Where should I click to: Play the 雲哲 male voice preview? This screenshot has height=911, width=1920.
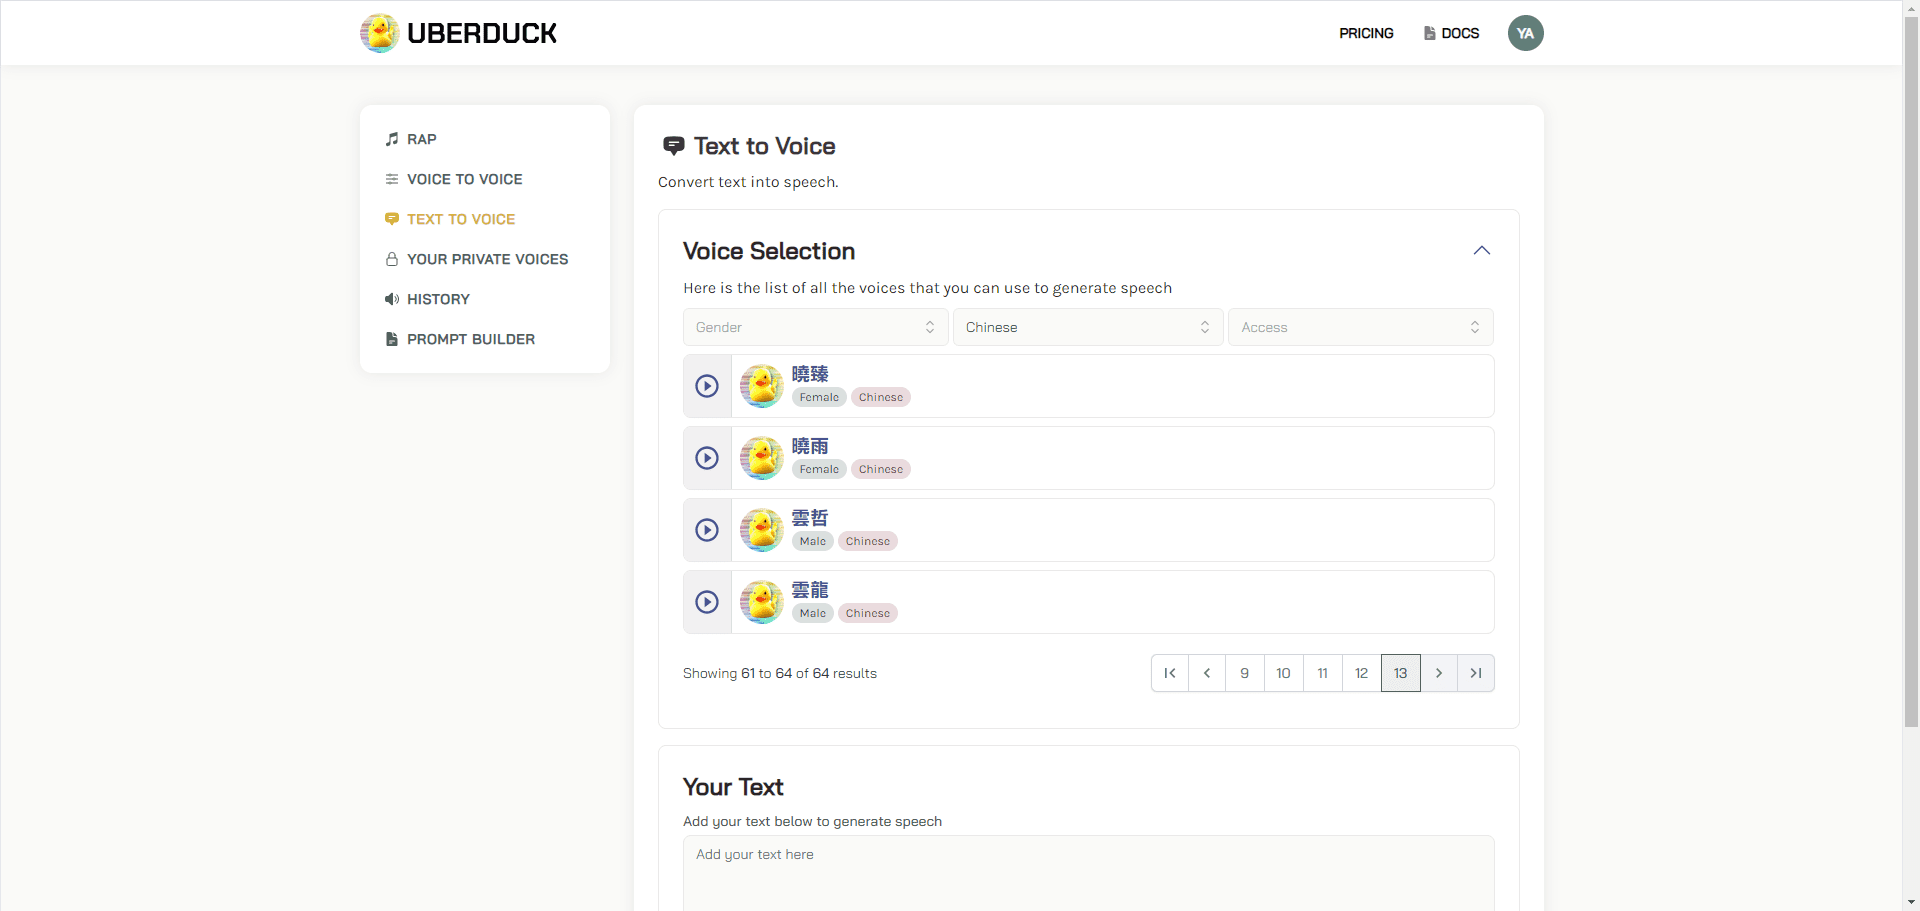(707, 530)
